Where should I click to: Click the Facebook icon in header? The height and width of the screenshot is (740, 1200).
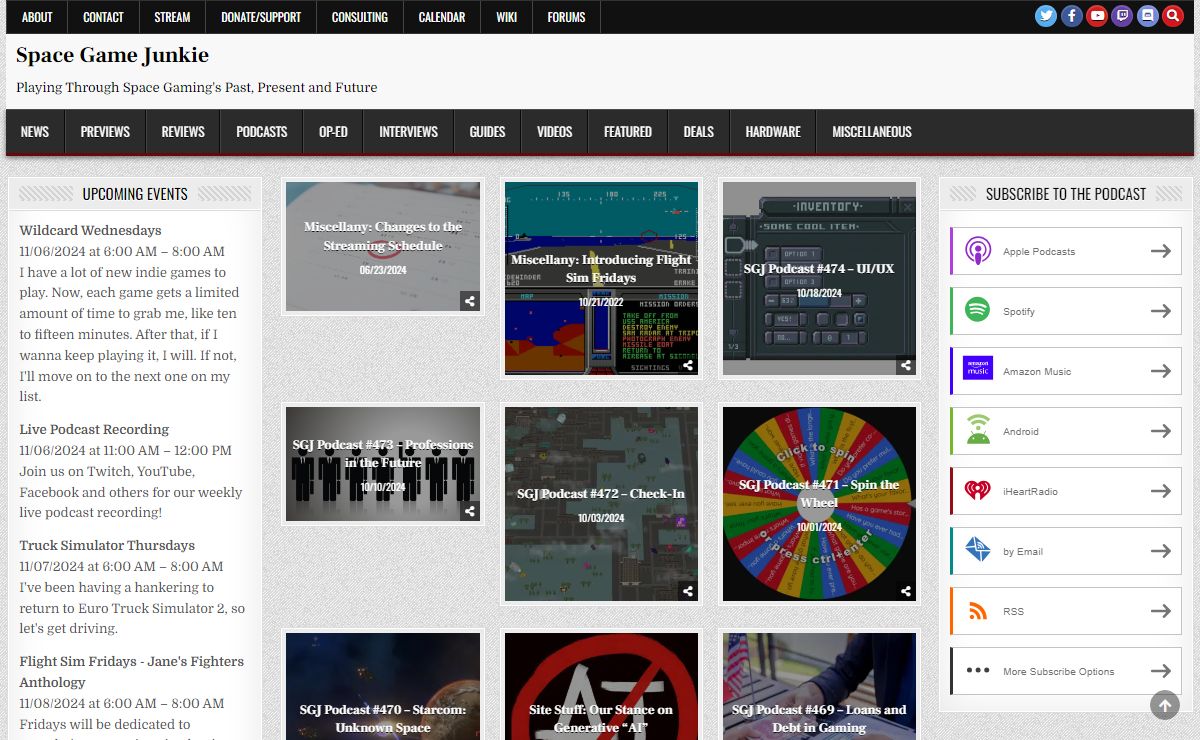[x=1072, y=16]
